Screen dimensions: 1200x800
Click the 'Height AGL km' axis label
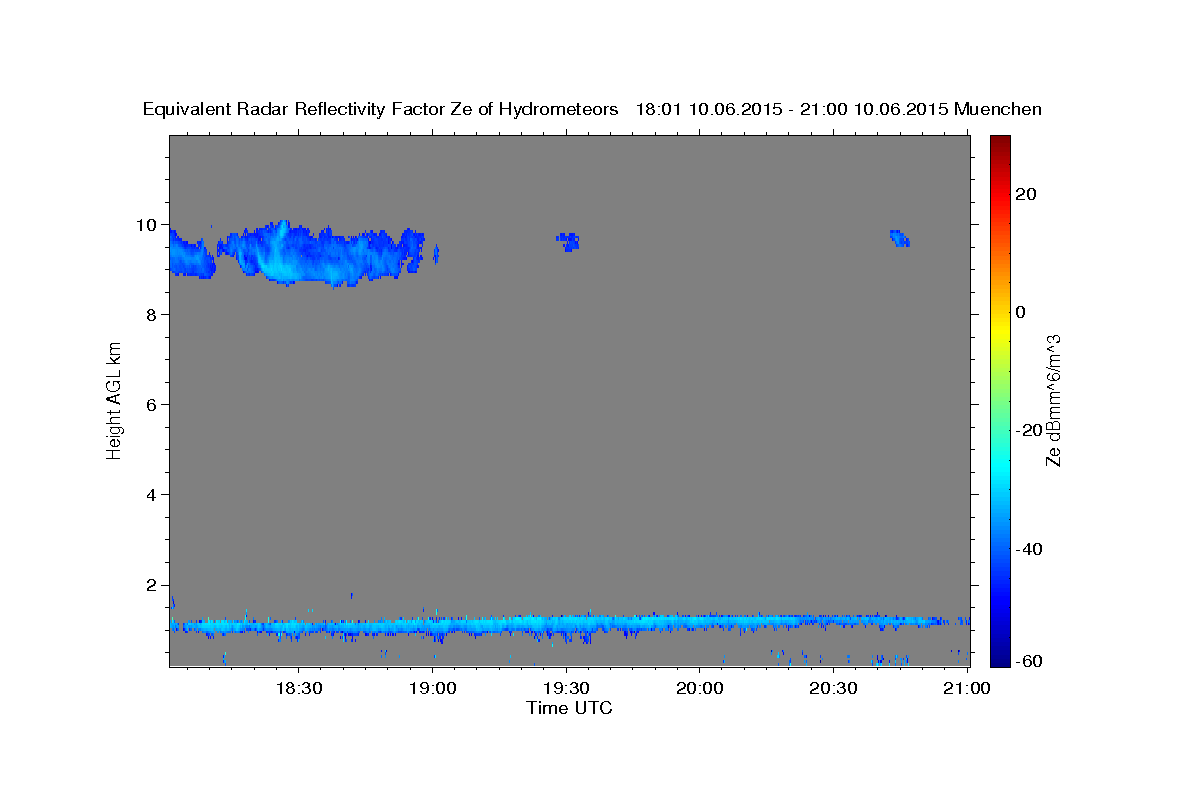coord(115,400)
